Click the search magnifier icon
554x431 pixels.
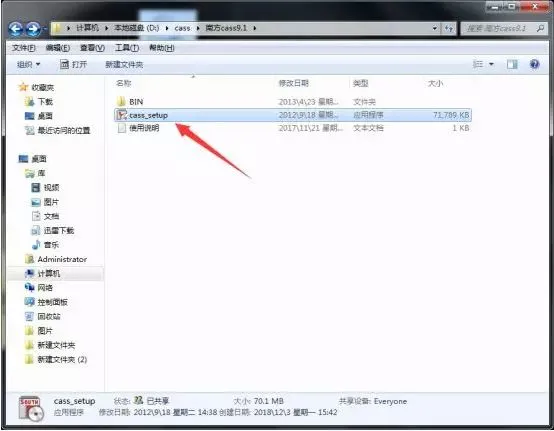(x=540, y=28)
